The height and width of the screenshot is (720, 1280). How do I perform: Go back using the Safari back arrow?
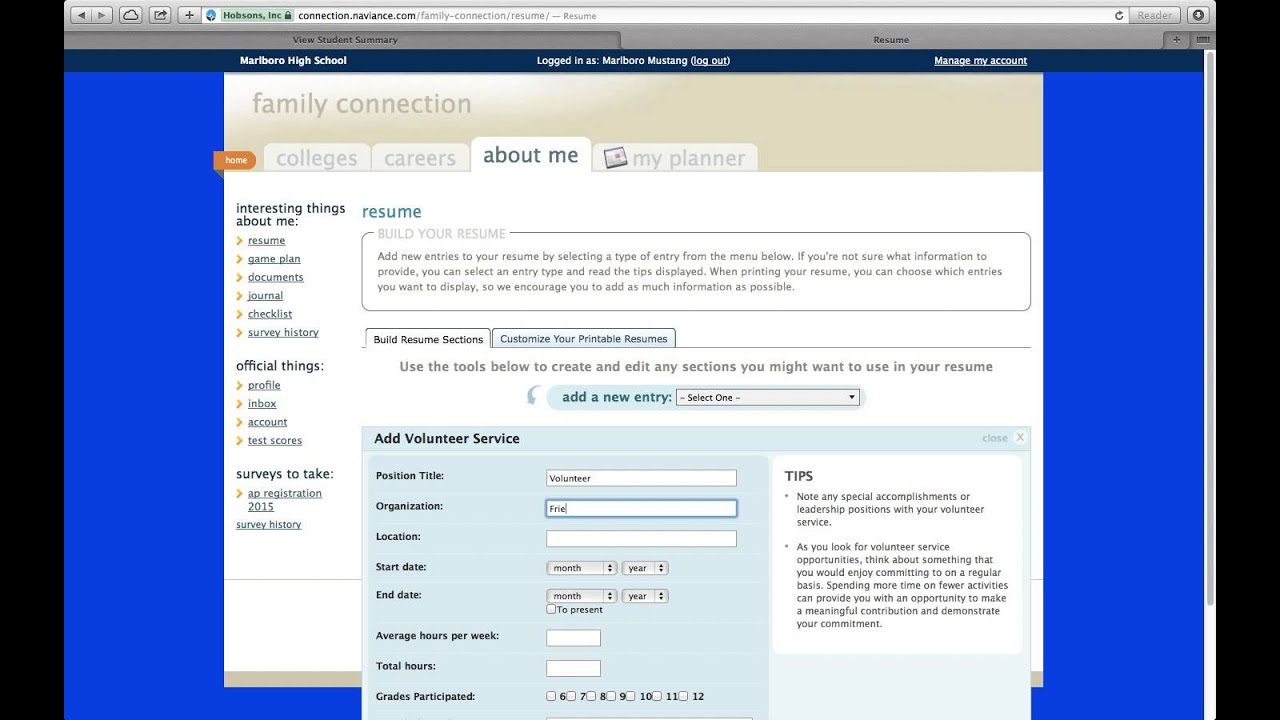[81, 15]
